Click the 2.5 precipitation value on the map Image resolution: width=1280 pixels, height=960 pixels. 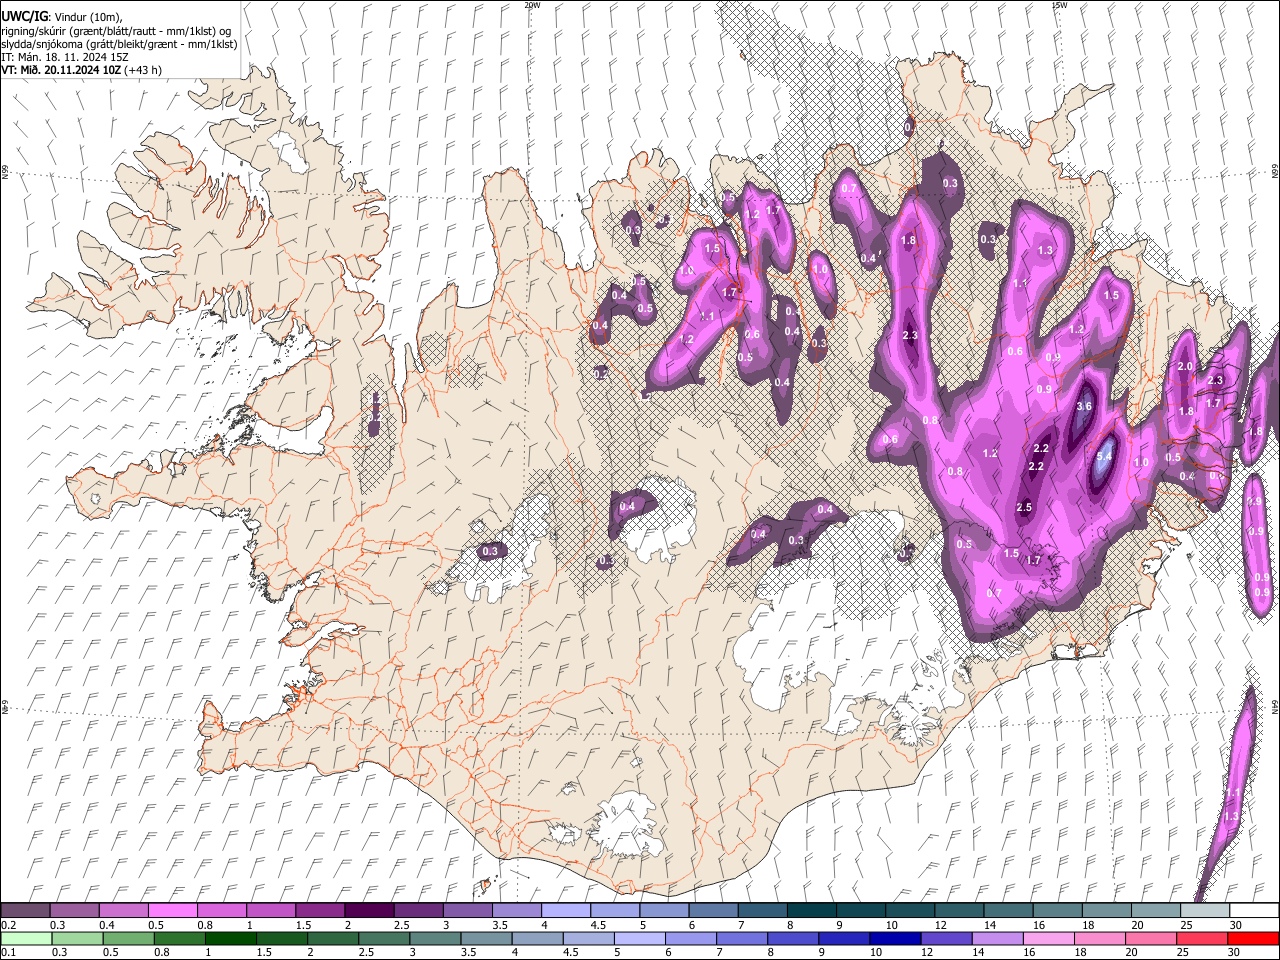point(1024,507)
